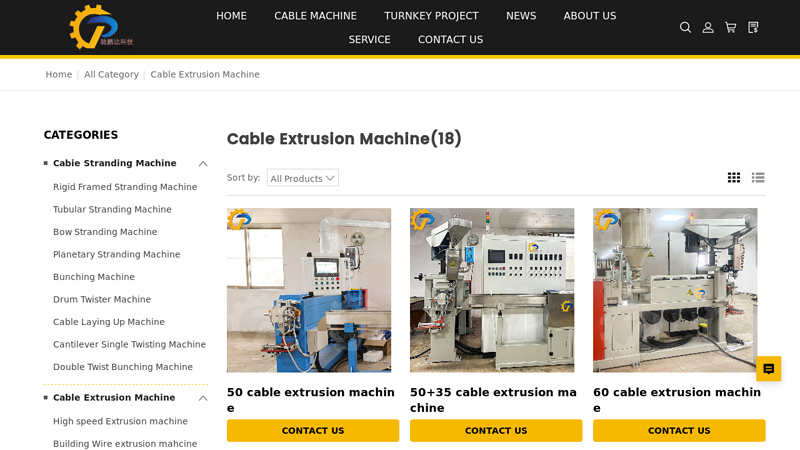This screenshot has height=450, width=800.
Task: Select Building Wire extrusion mahcine
Action: (x=125, y=443)
